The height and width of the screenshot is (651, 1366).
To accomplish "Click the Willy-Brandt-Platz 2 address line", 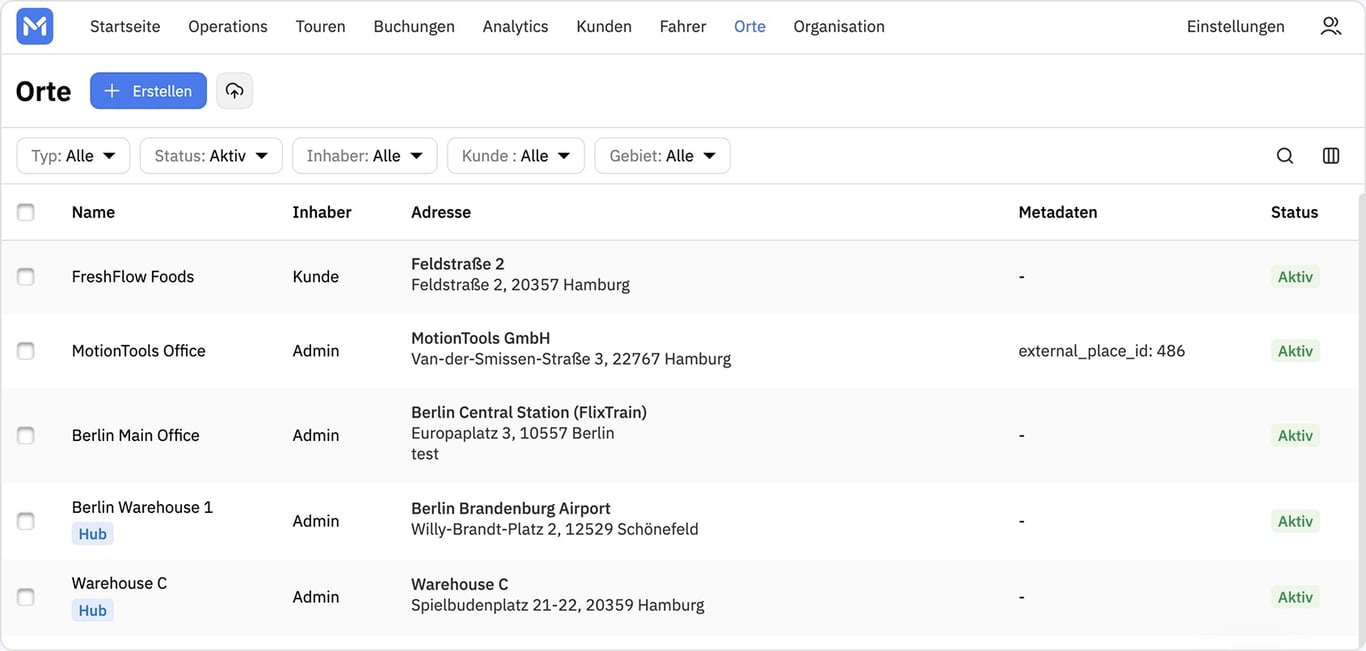I will pyautogui.click(x=555, y=529).
